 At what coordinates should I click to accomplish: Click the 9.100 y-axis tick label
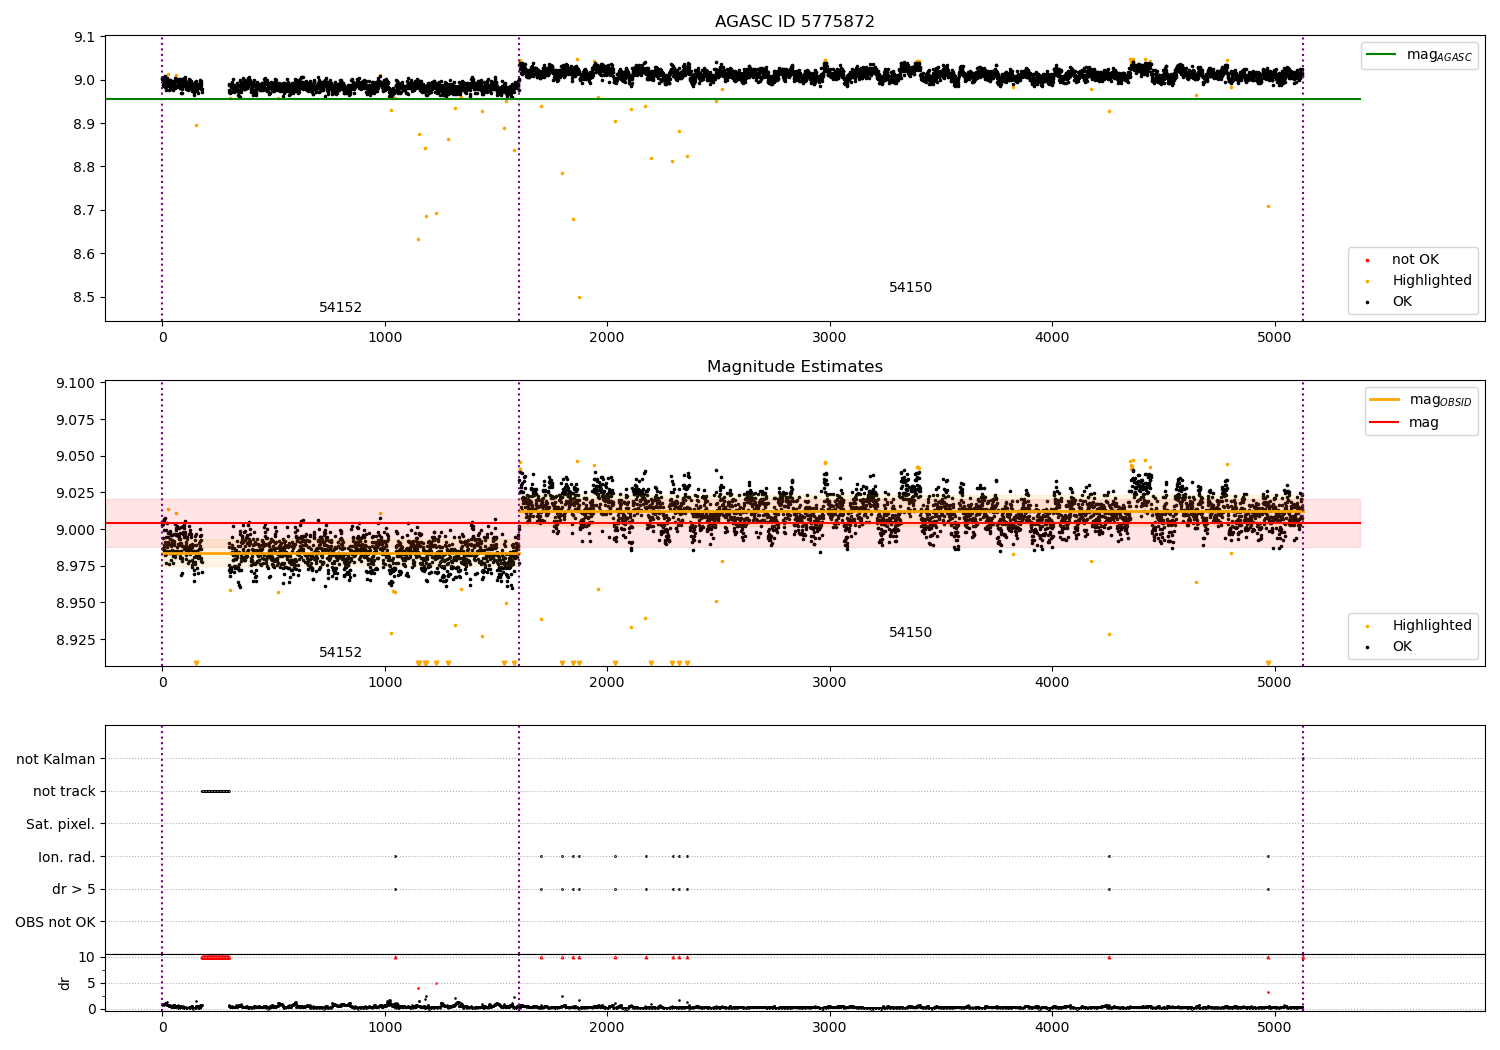click(76, 384)
